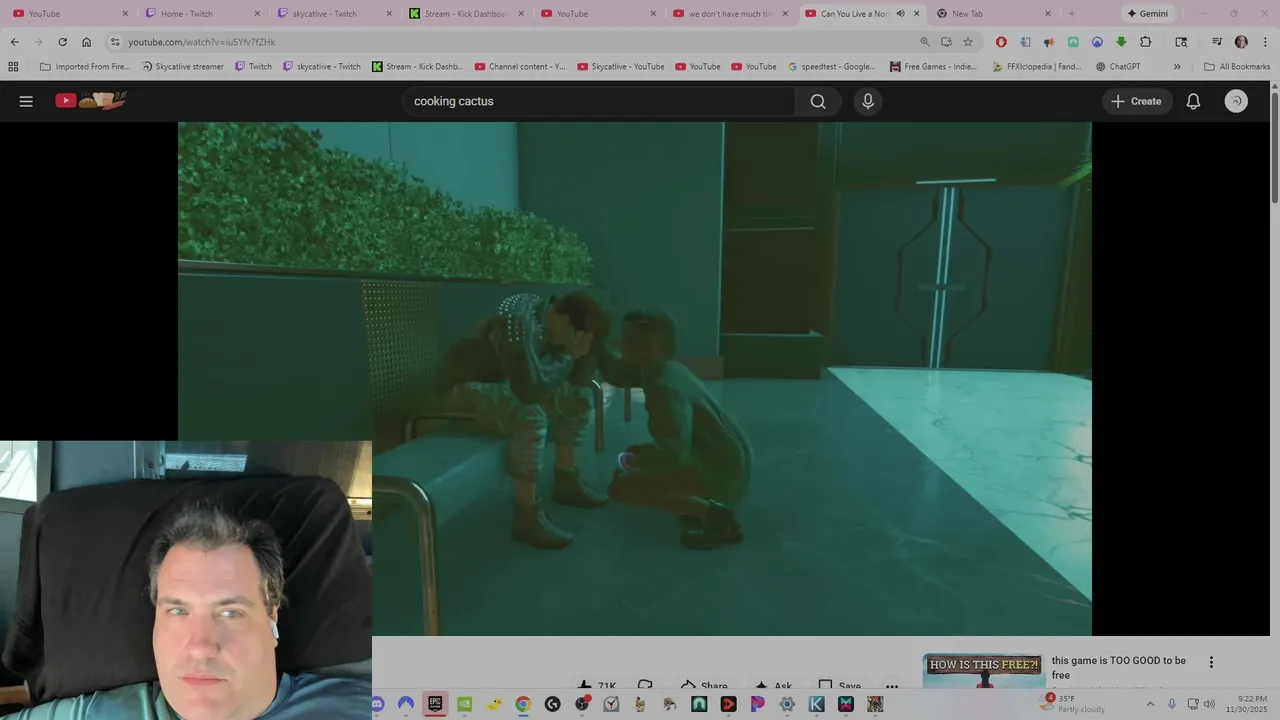Screen dimensions: 1280x720
Task: Click the URL address bar
Action: (x=520, y=42)
